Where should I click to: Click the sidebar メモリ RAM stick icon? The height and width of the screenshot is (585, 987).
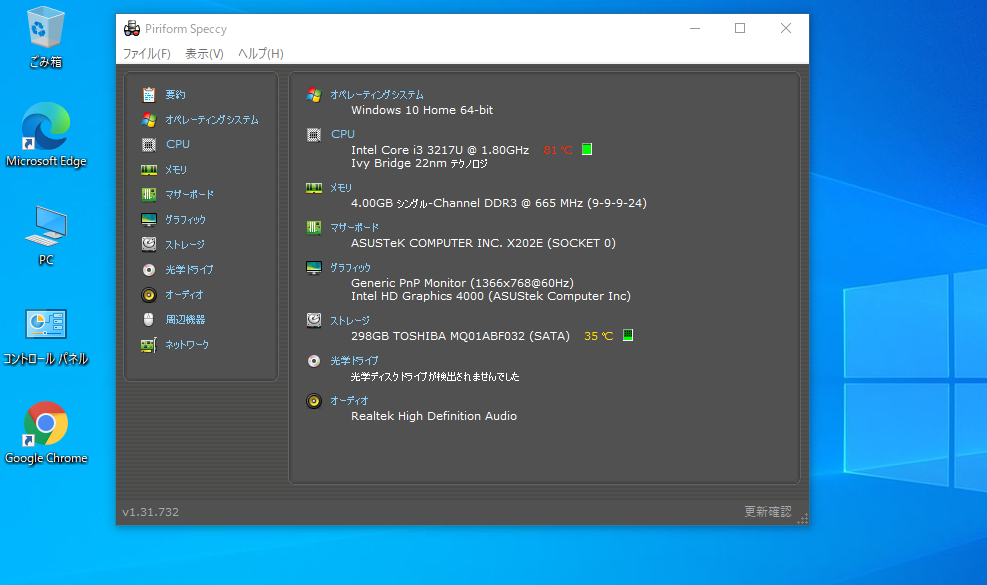(x=149, y=169)
